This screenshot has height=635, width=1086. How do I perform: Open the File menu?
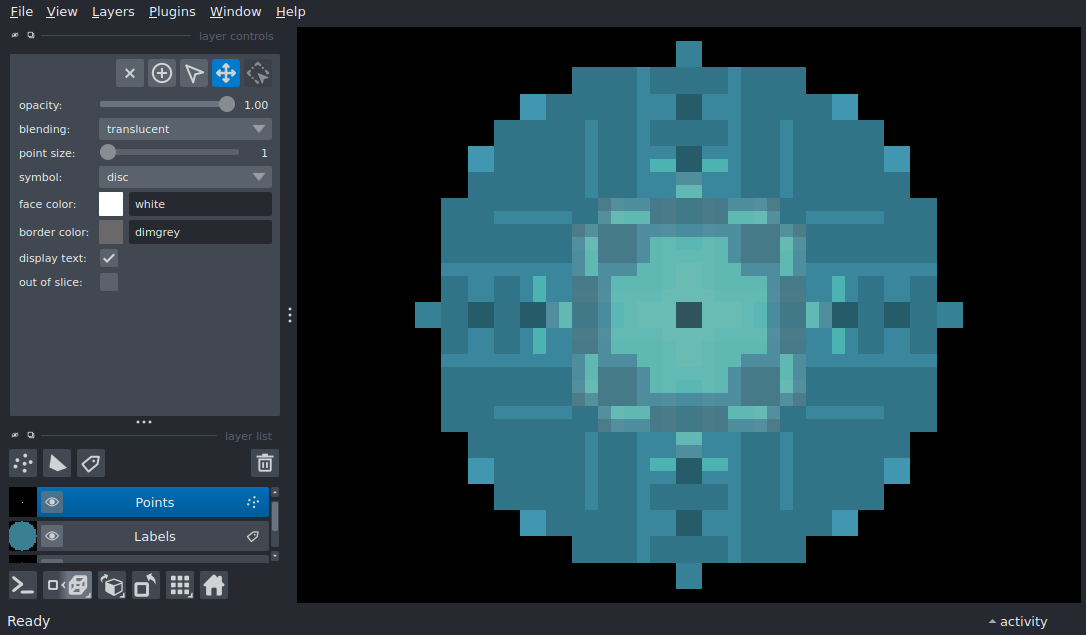click(x=21, y=12)
